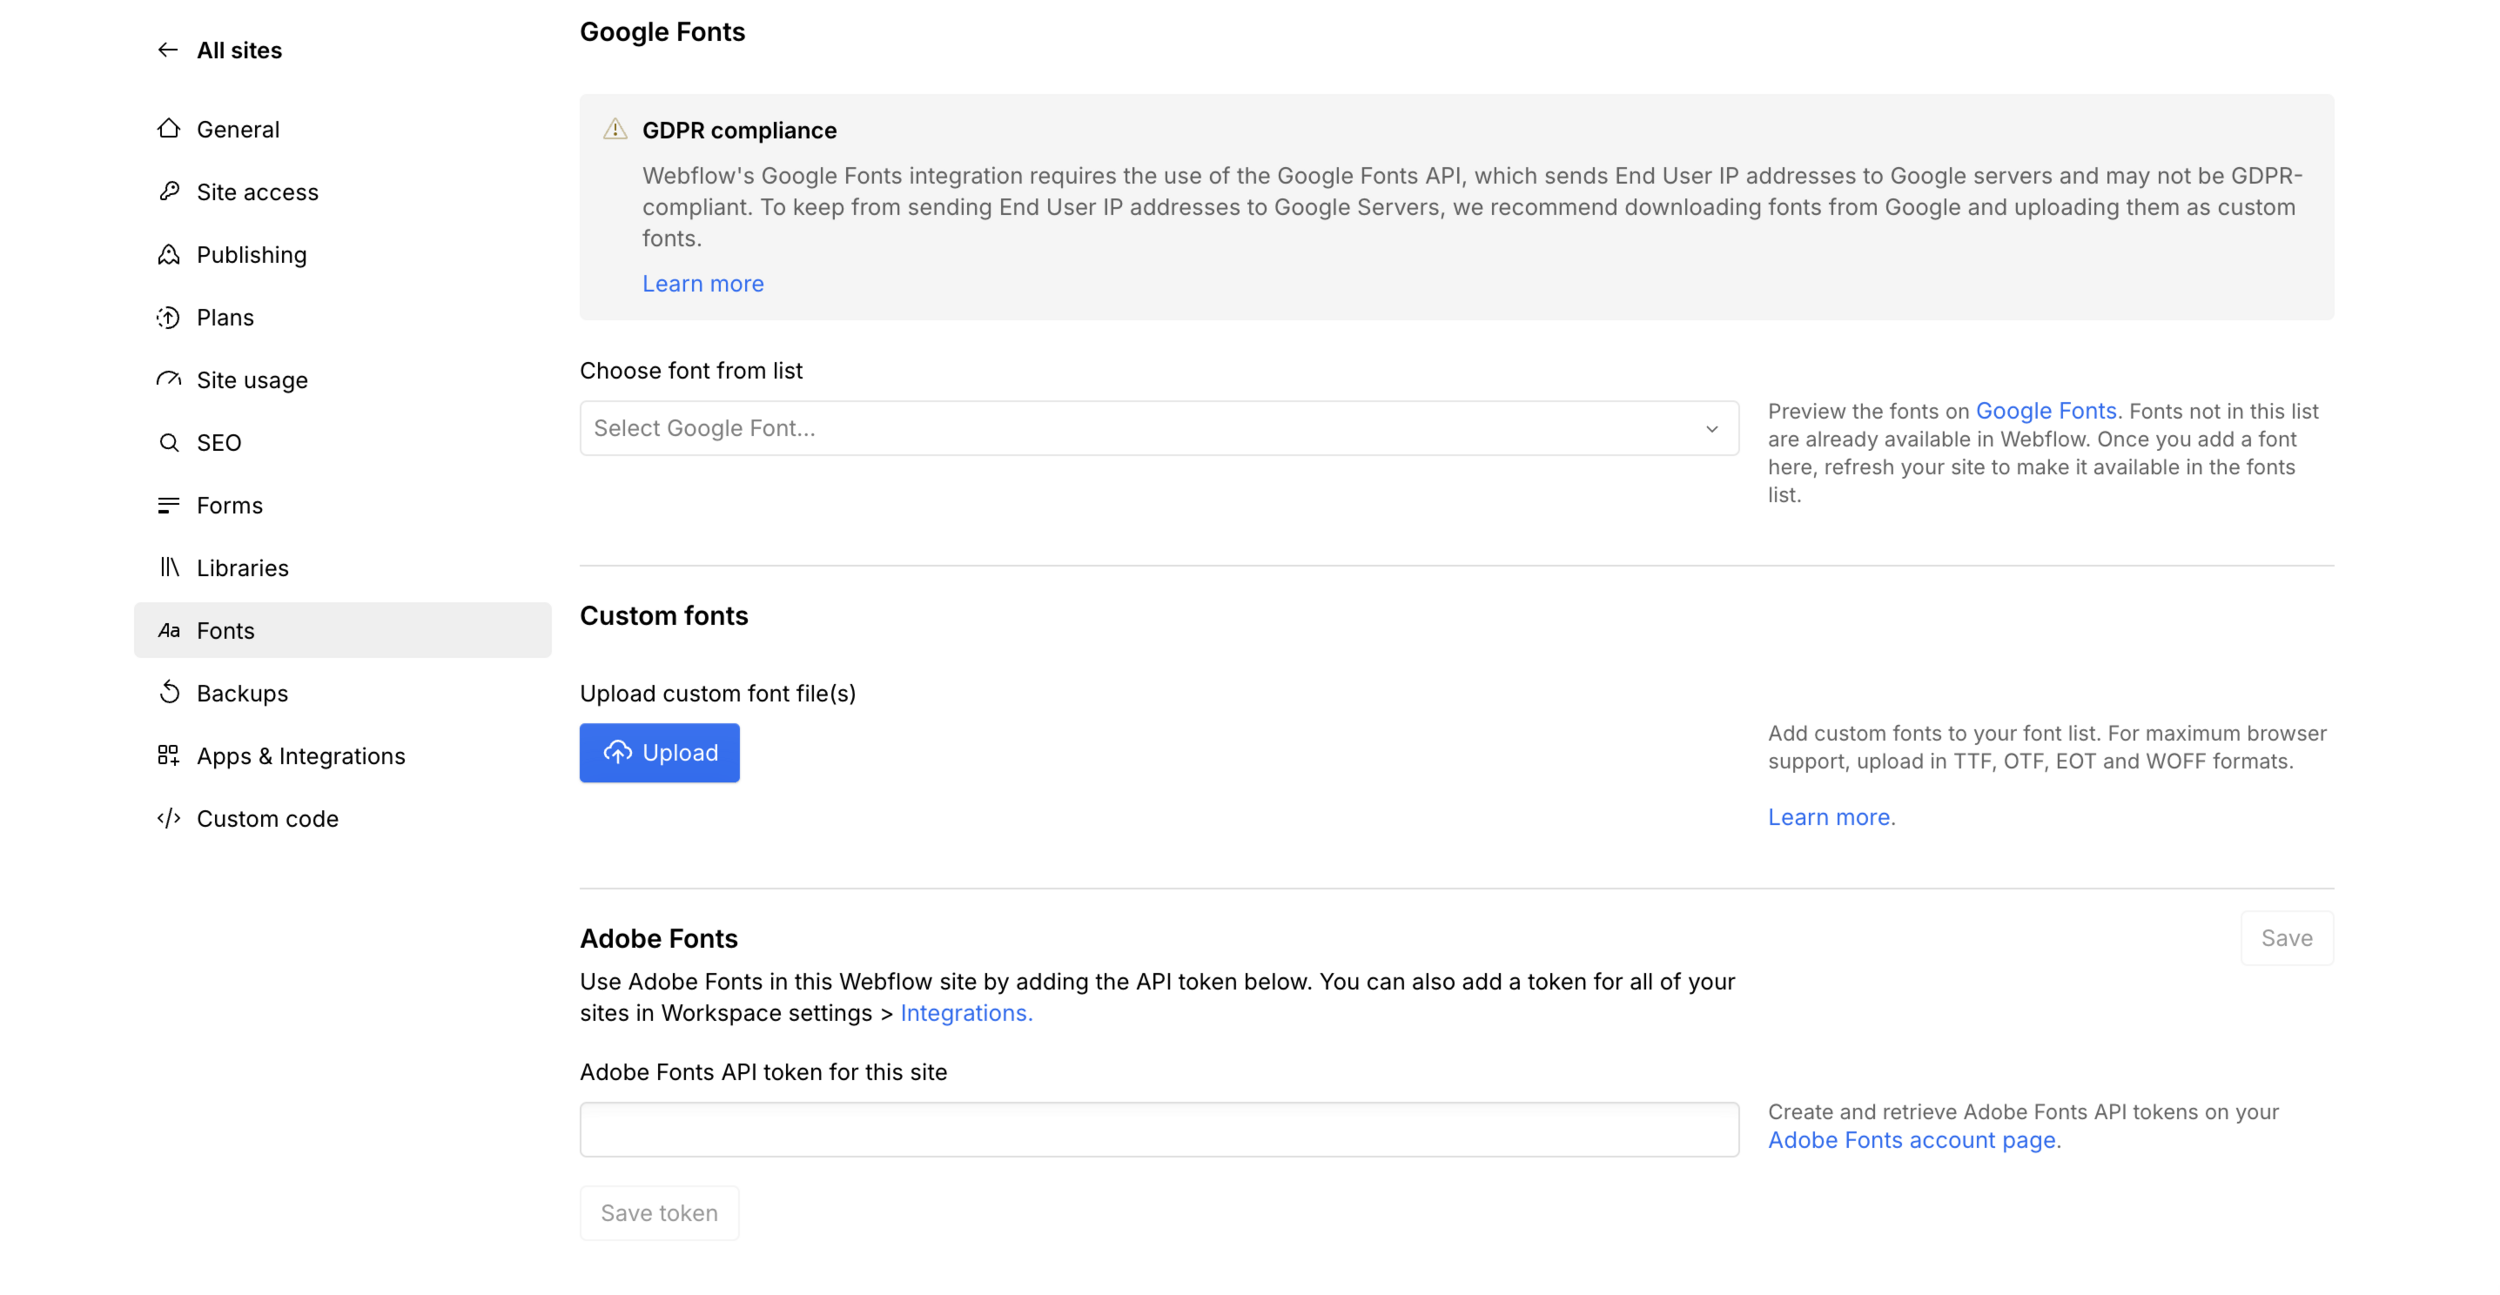This screenshot has width=2500, height=1295.
Task: Open the Select Google Font dropdown
Action: [1140, 428]
